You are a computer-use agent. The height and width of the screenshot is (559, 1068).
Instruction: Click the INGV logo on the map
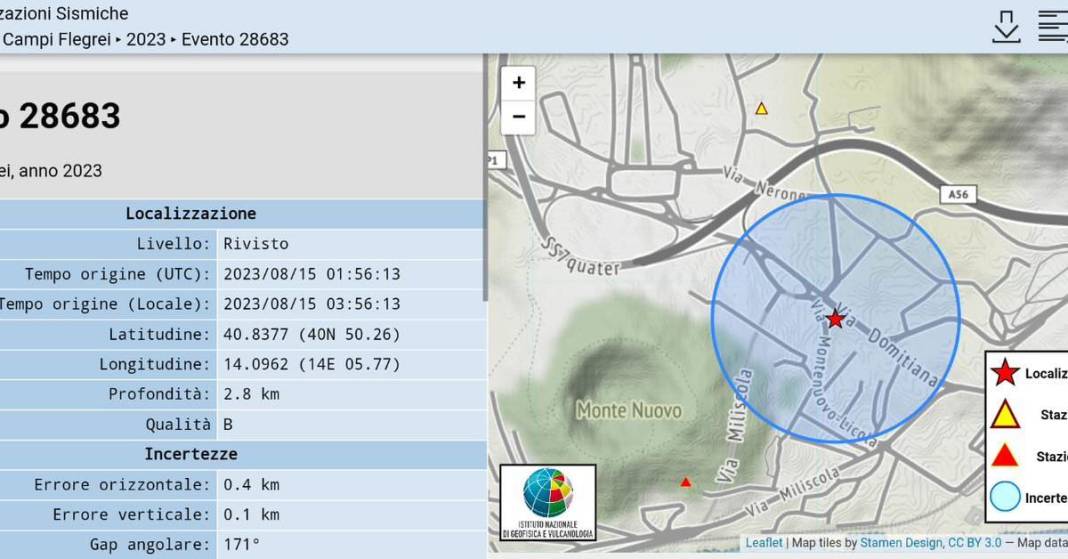click(x=547, y=502)
